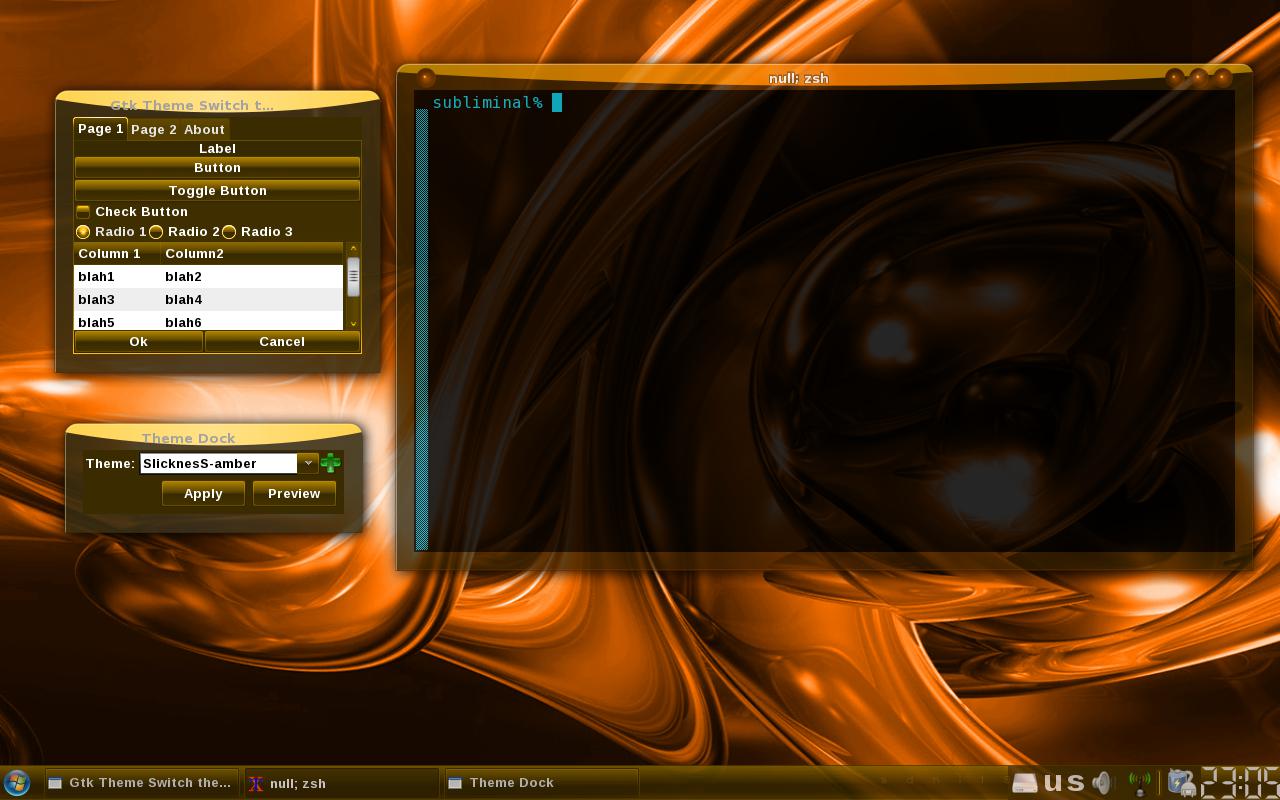
Task: Click the Cancel button
Action: click(x=282, y=342)
